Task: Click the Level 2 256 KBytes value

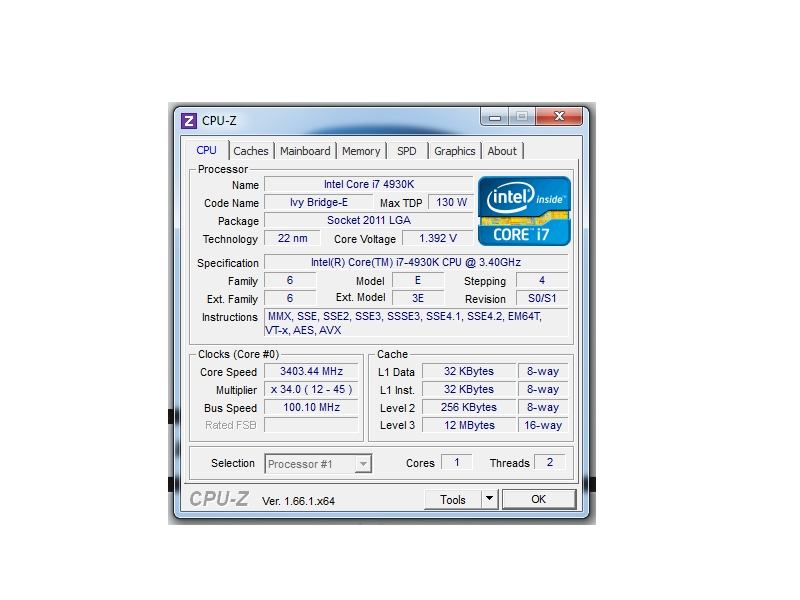Action: 469,407
